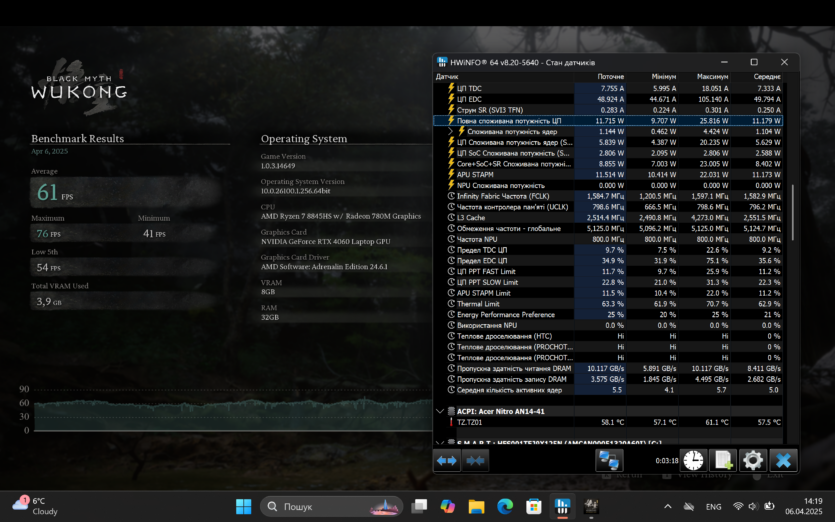This screenshot has height=522, width=835.
Task: Click the volume speaker tray icon
Action: [x=752, y=507]
